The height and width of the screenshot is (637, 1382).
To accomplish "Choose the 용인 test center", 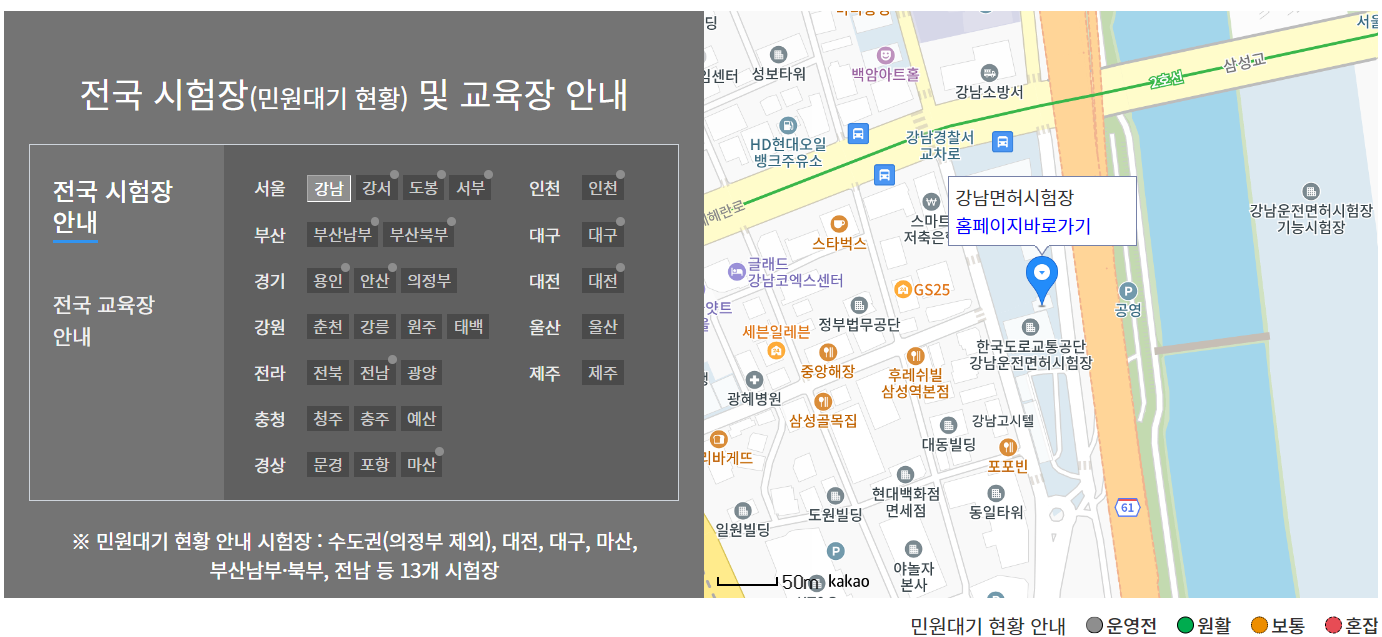I will (328, 281).
